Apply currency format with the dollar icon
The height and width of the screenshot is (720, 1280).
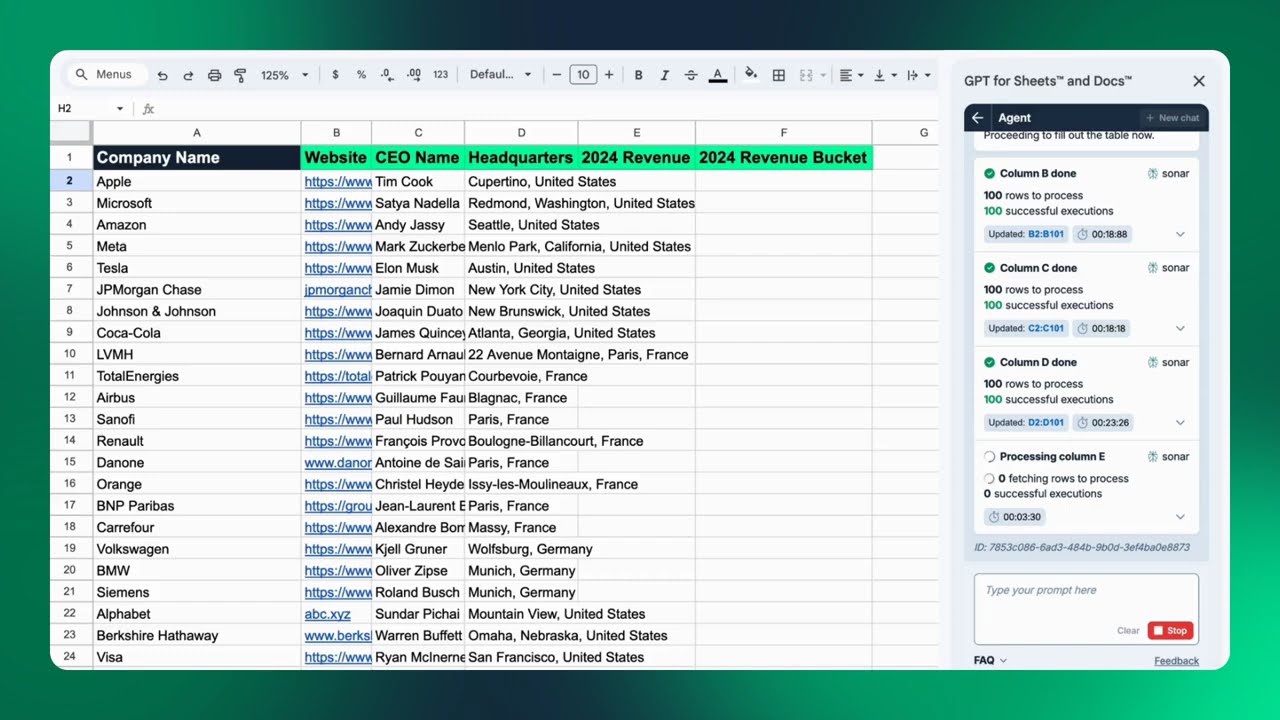coord(335,75)
